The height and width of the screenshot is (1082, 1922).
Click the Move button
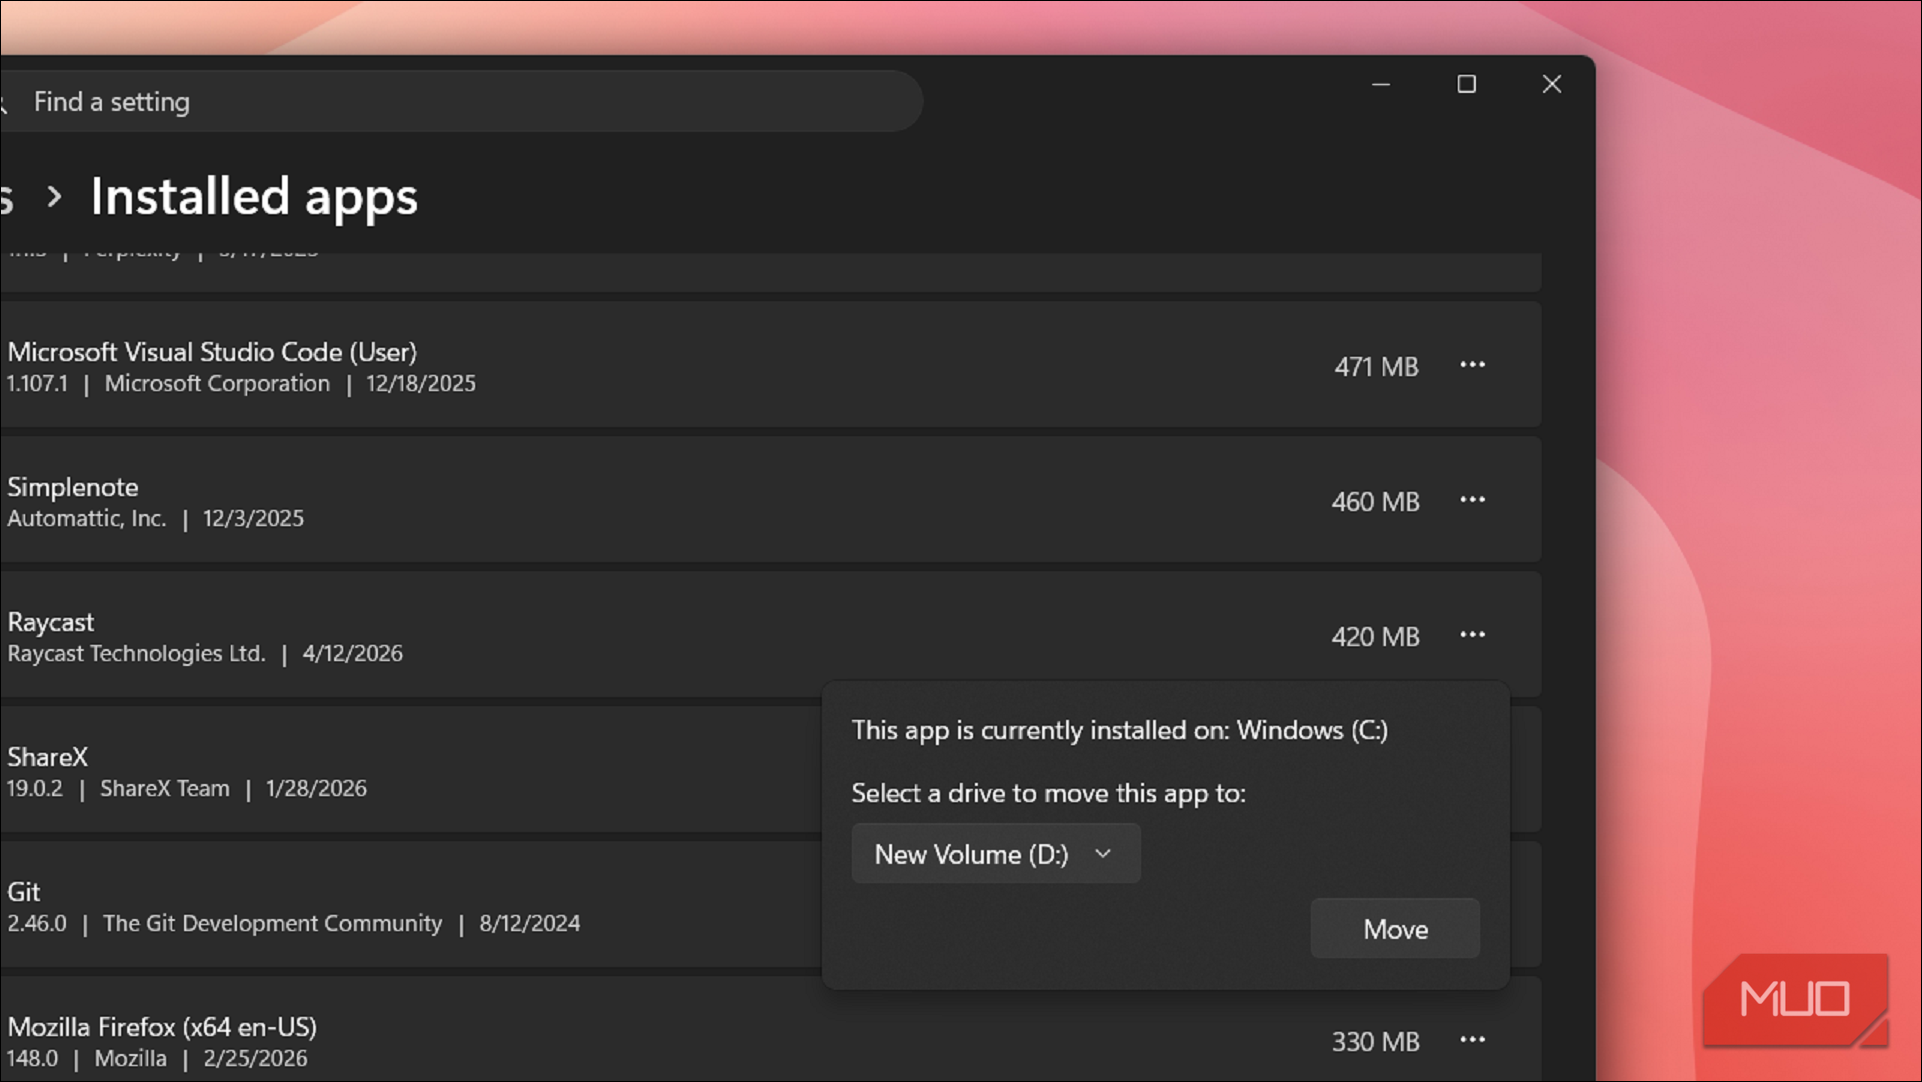point(1395,929)
